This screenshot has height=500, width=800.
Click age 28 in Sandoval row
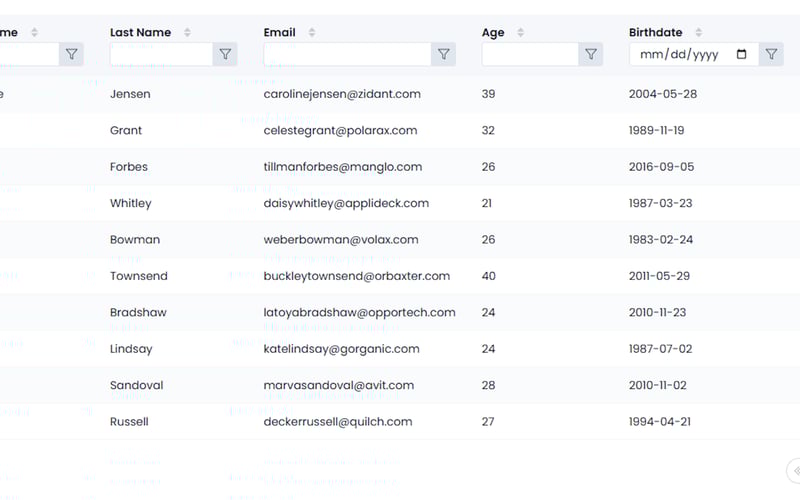488,385
